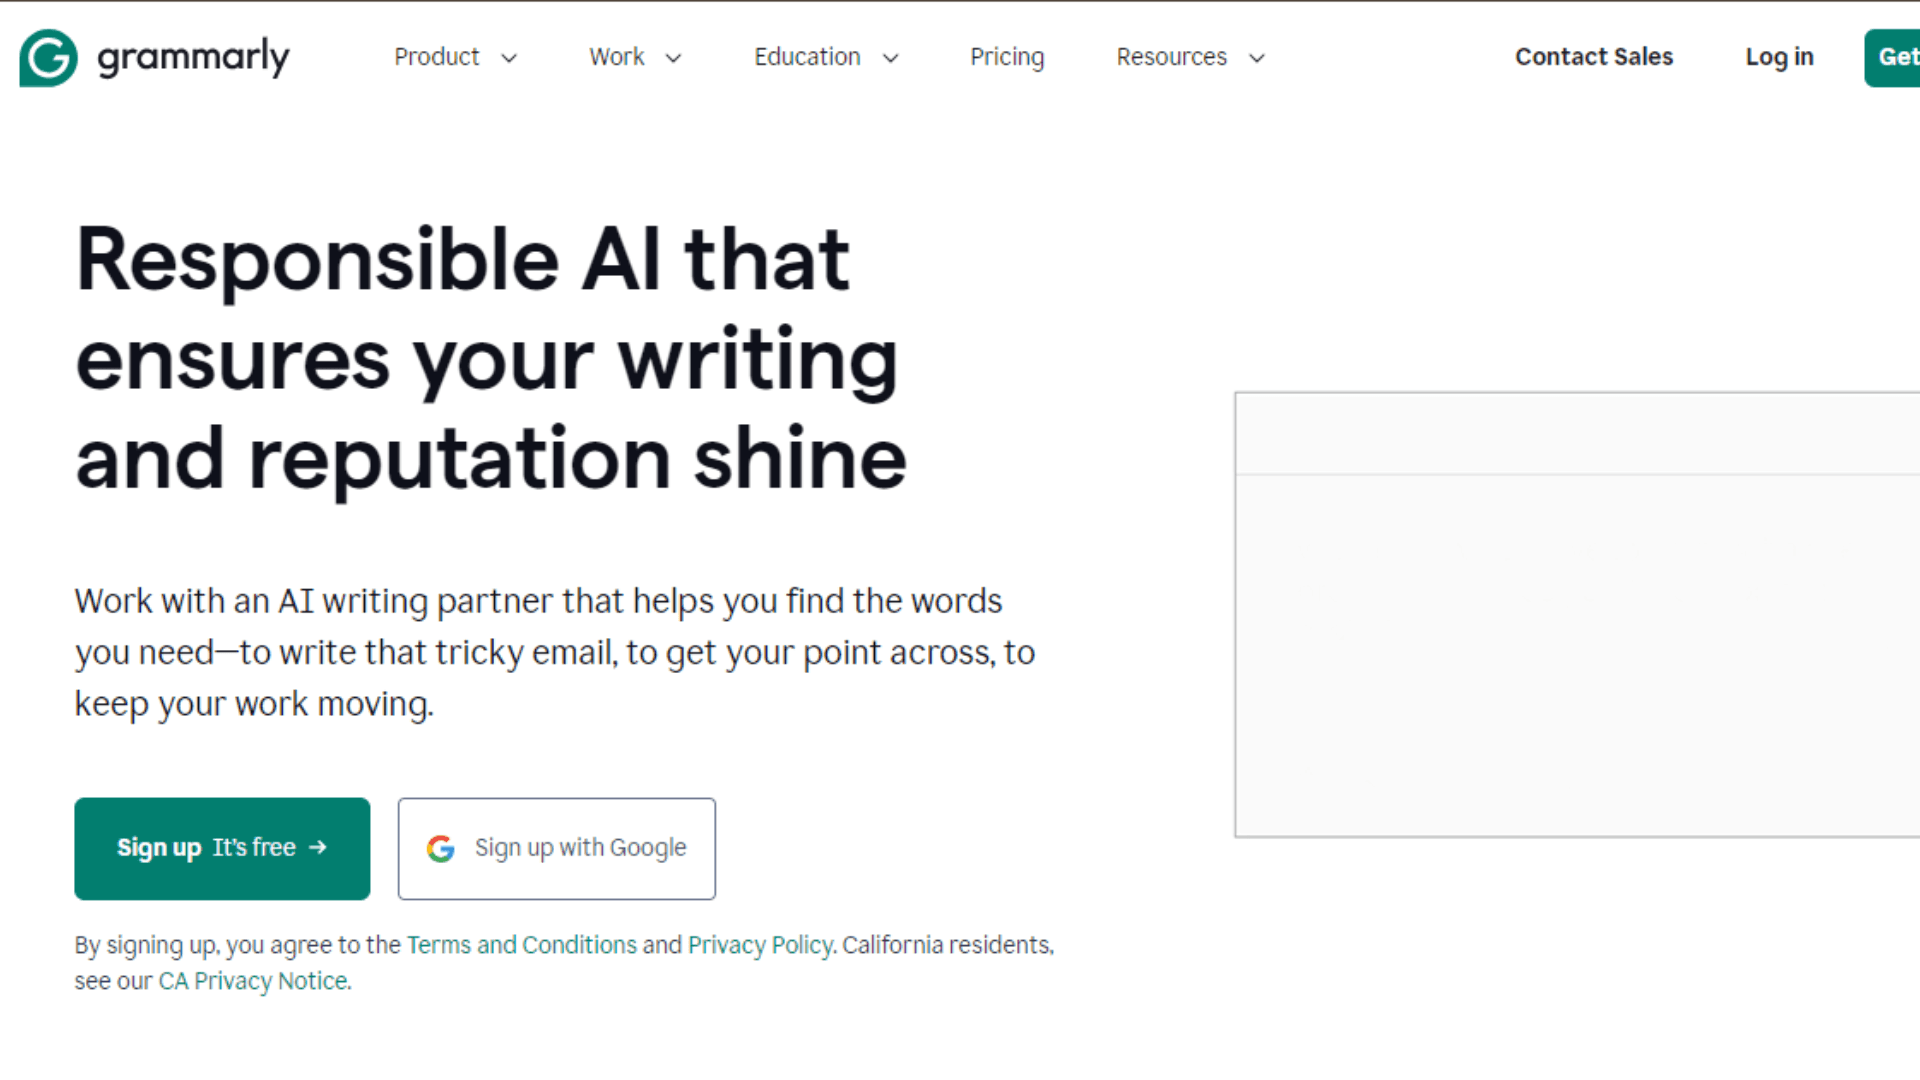
Task: Select Contact Sales in the navigation
Action: 1594,57
